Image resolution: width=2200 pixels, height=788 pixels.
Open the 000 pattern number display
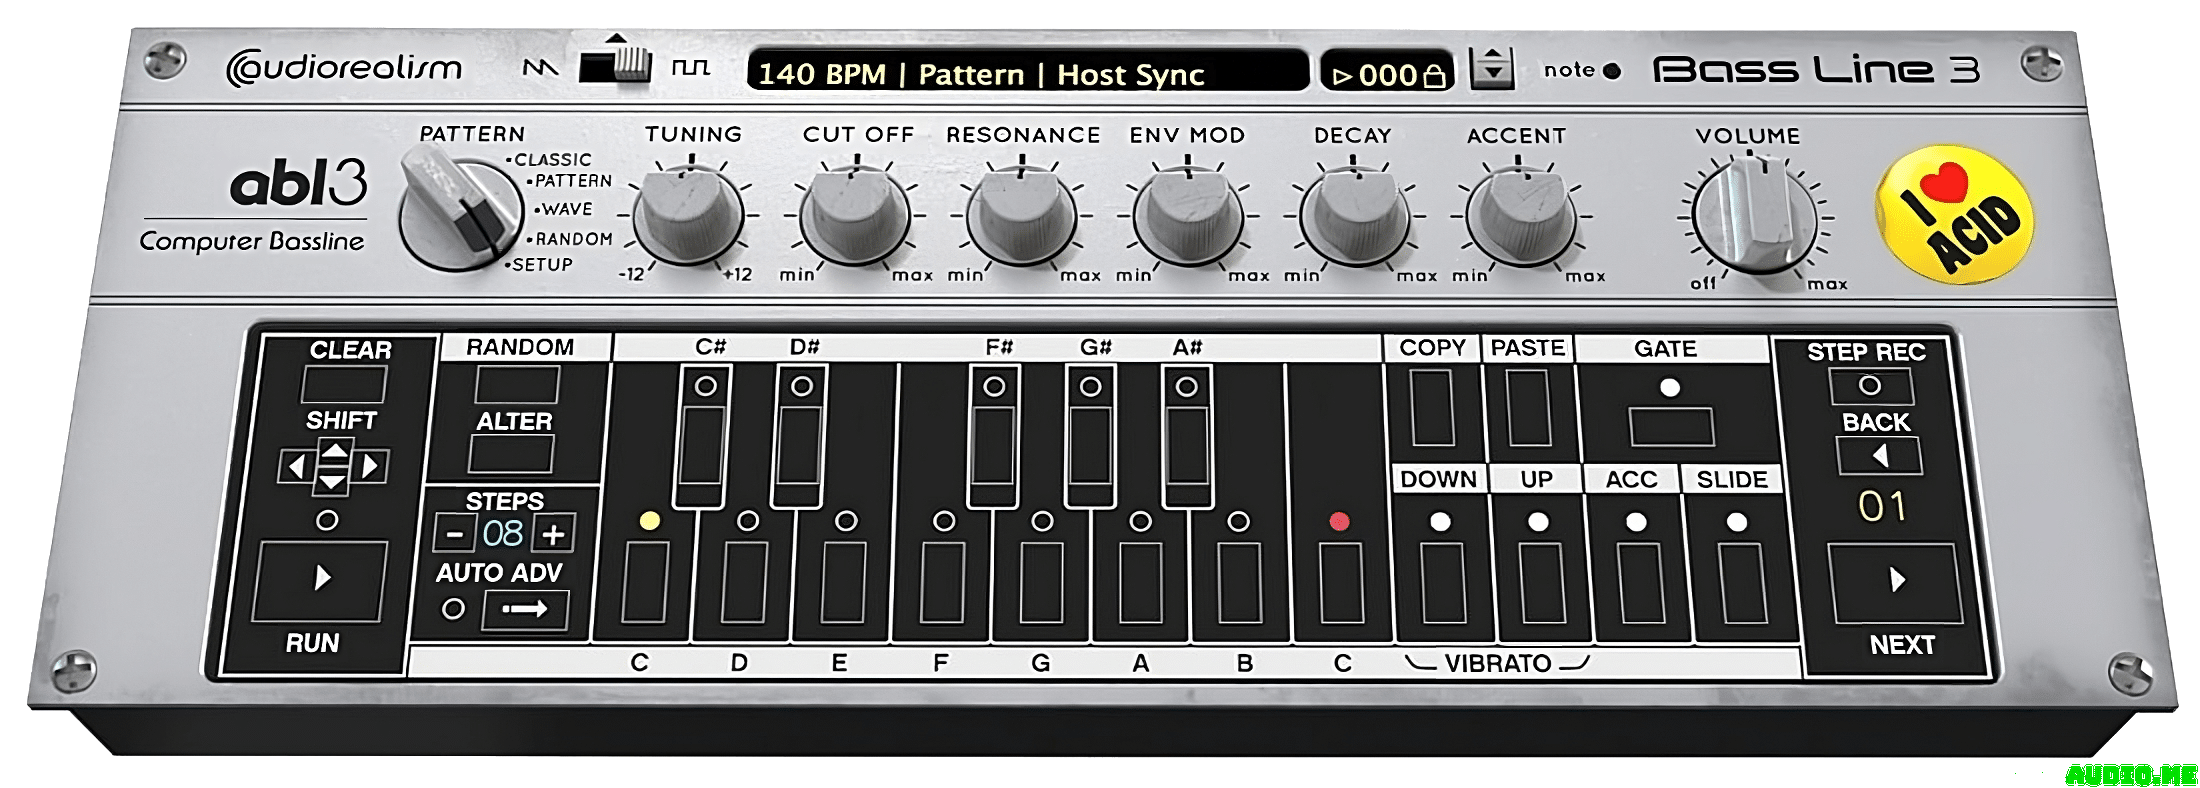click(x=1386, y=73)
